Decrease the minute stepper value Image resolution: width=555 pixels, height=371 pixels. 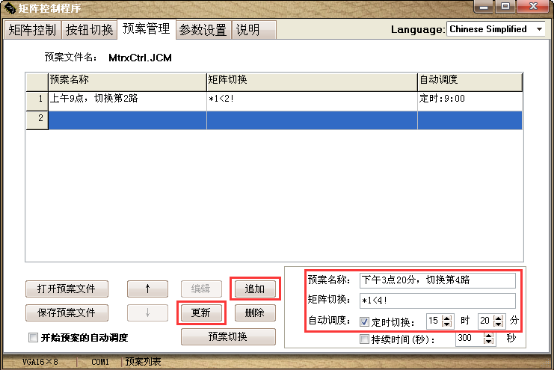click(x=499, y=325)
